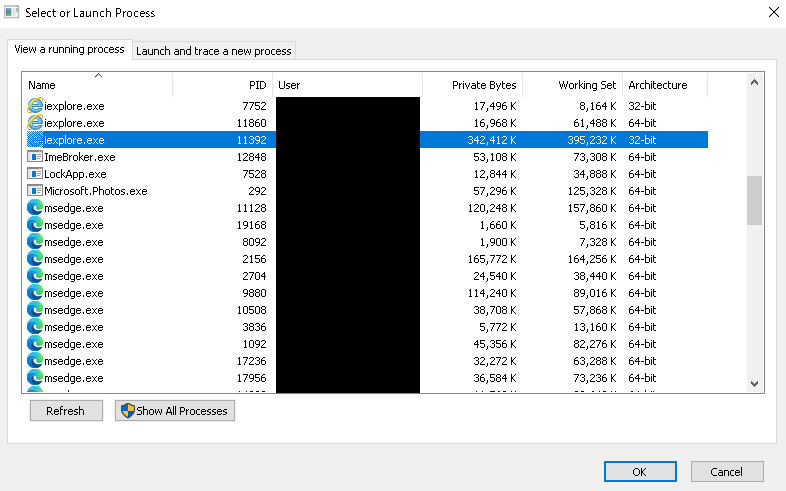Viewport: 786px width, 491px height.
Task: Sort processes by Private Bytes column
Action: pyautogui.click(x=472, y=85)
